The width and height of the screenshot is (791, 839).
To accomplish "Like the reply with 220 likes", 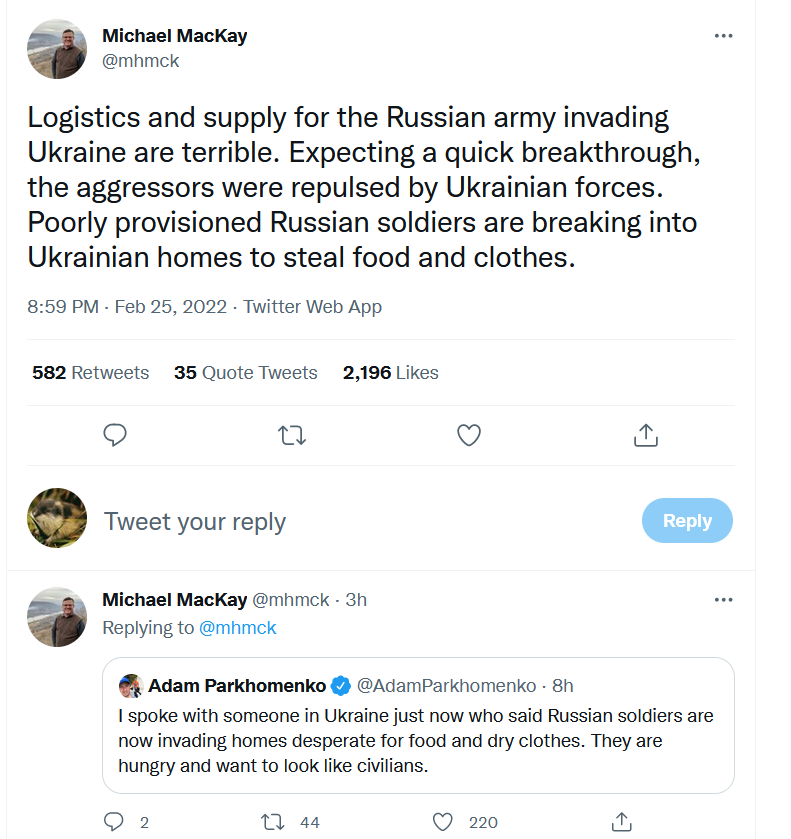I will [x=444, y=822].
